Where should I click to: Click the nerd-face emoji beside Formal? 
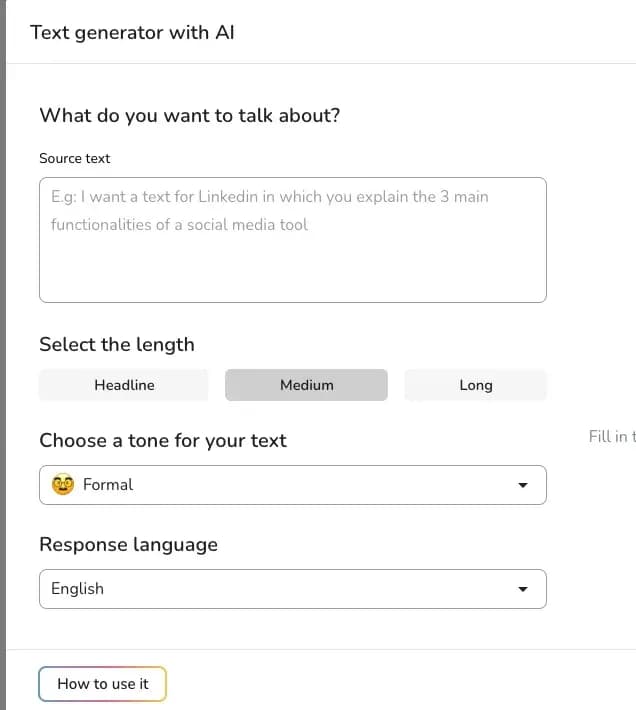pyautogui.click(x=63, y=485)
